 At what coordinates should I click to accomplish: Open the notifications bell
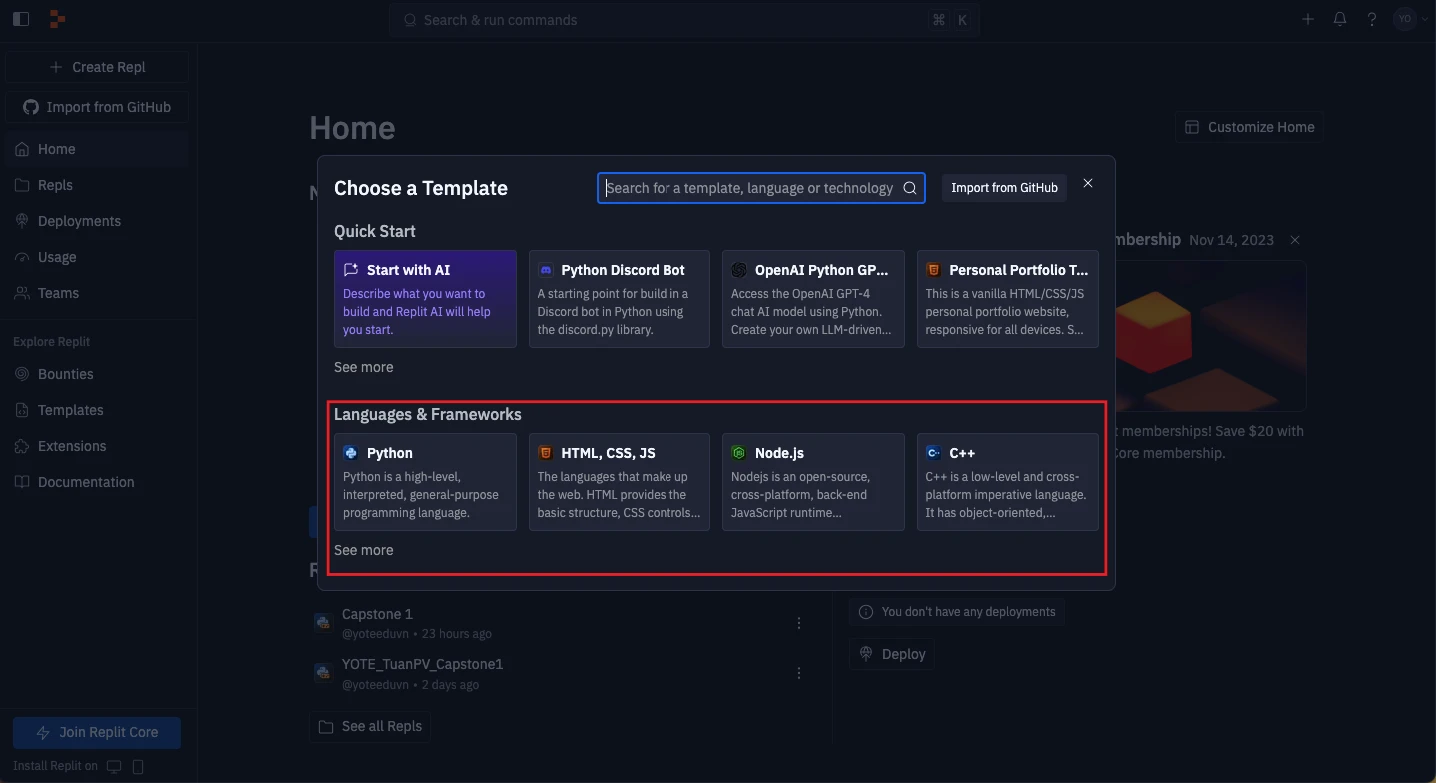pyautogui.click(x=1340, y=19)
